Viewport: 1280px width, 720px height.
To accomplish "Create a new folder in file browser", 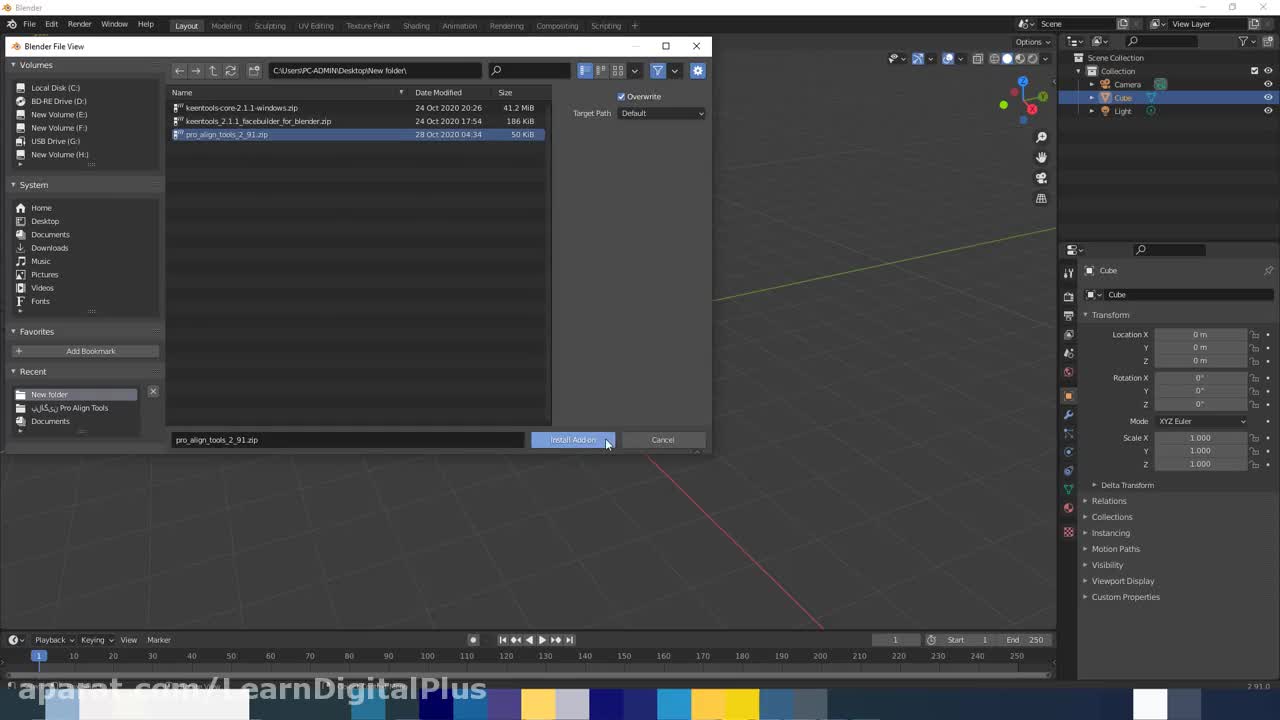I will (254, 71).
